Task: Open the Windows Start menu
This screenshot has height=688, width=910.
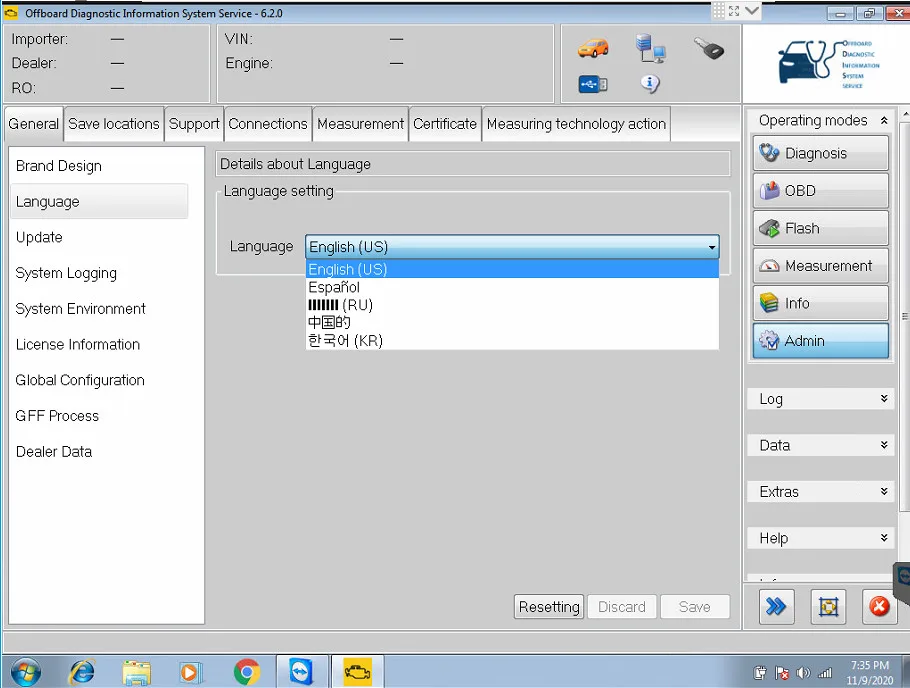Action: (x=26, y=672)
